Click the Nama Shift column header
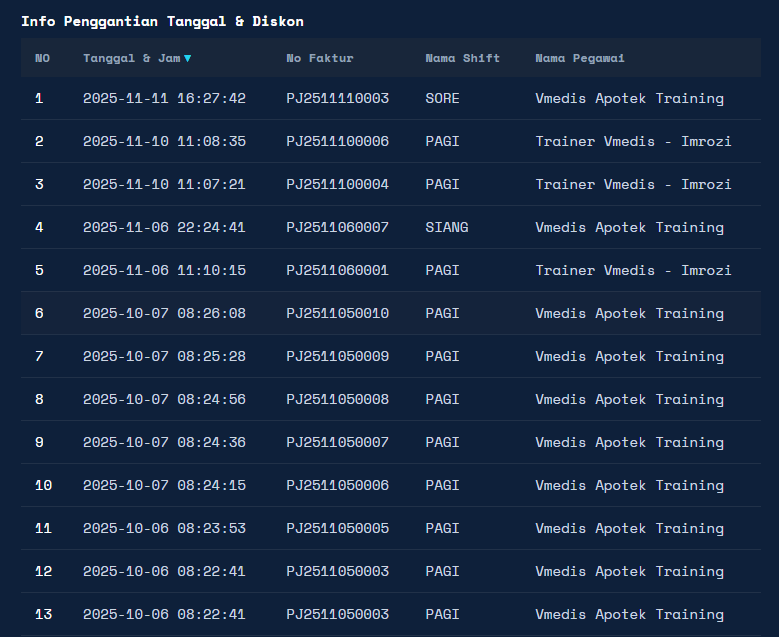Image resolution: width=779 pixels, height=637 pixels. [462, 58]
